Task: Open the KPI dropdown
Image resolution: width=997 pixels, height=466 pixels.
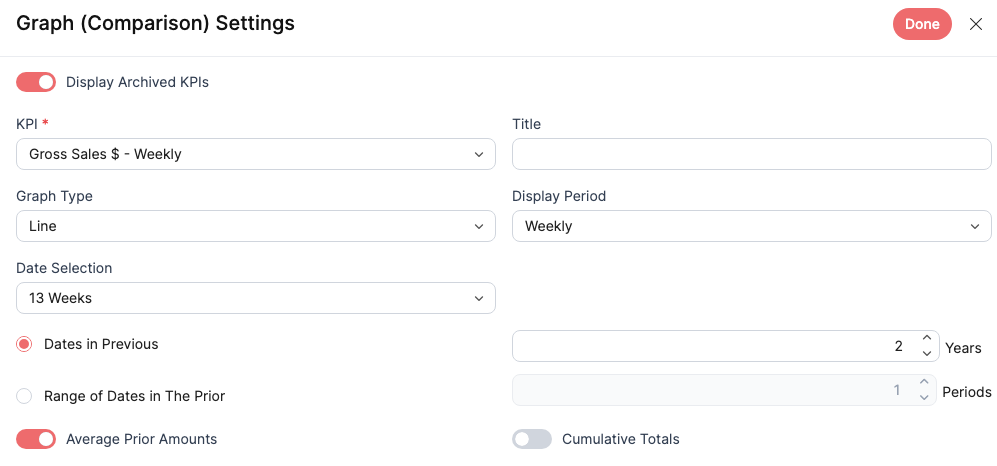Action: point(256,154)
